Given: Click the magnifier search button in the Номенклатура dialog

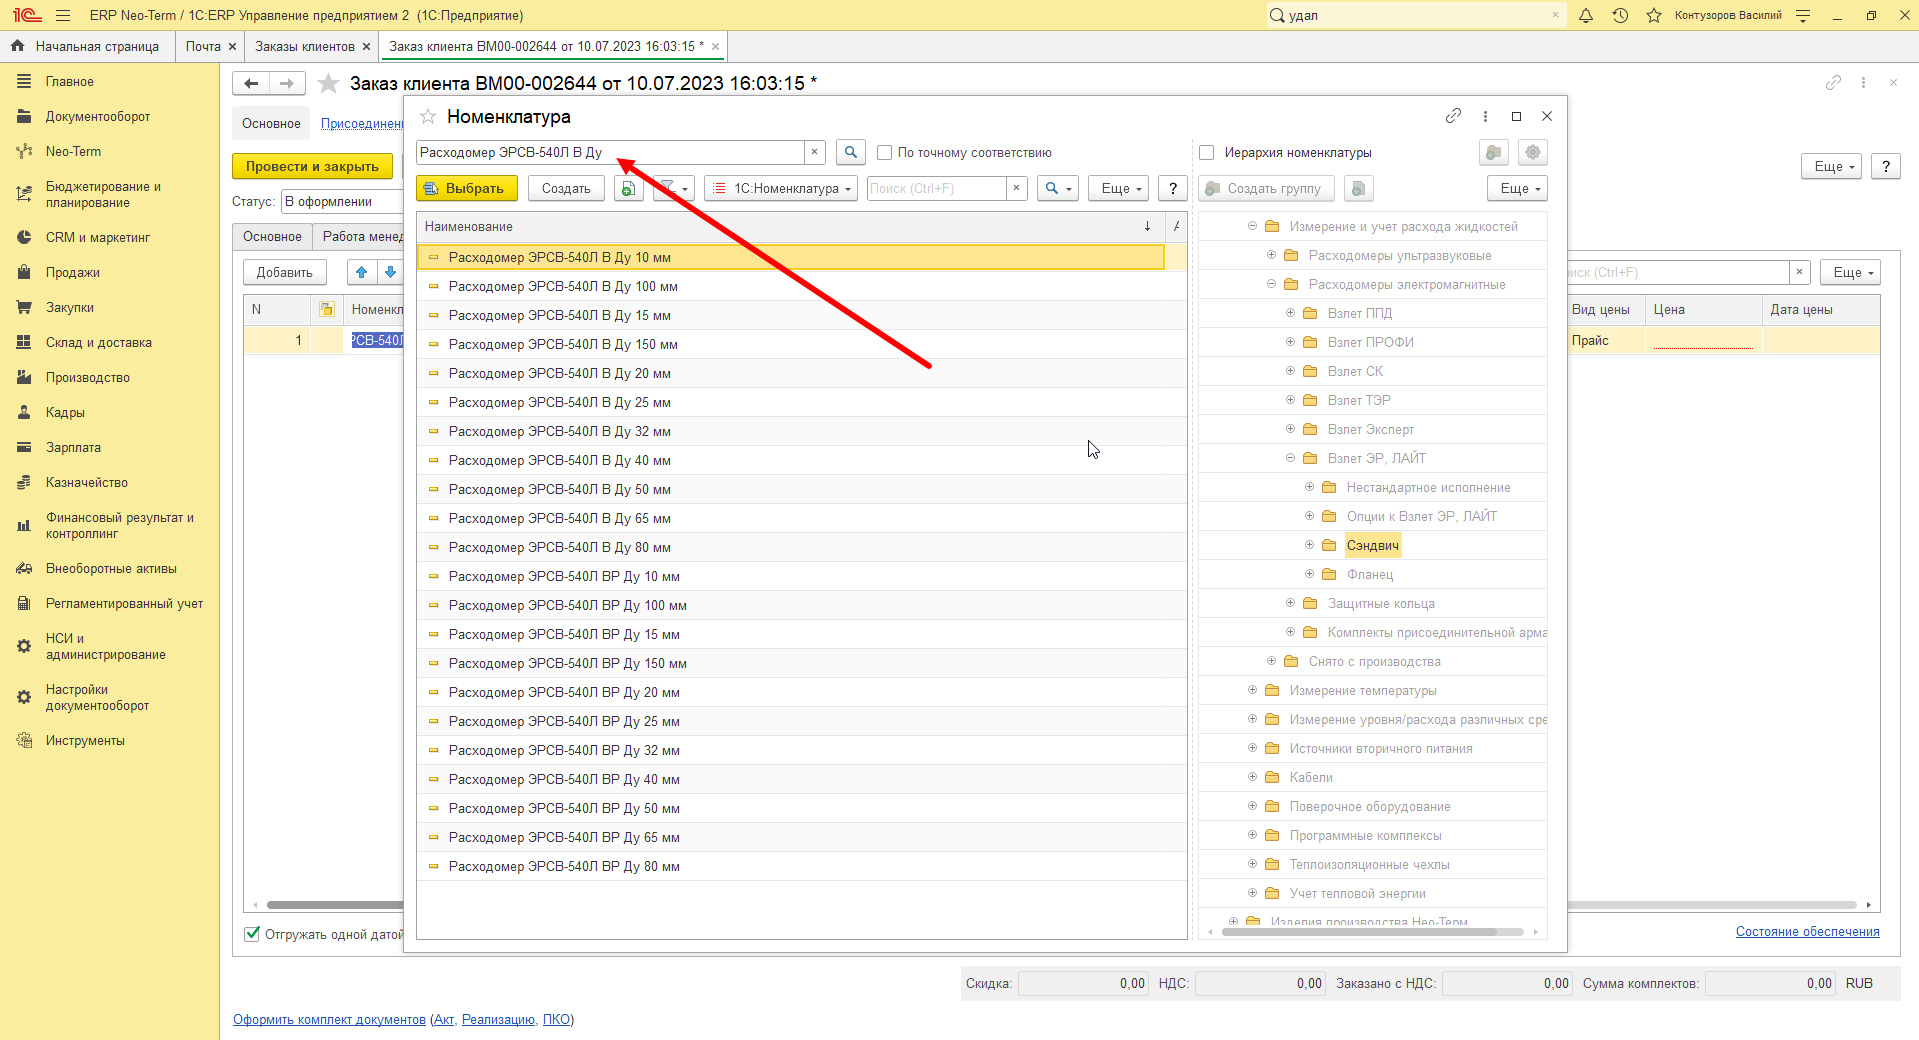Looking at the screenshot, I should coord(850,152).
